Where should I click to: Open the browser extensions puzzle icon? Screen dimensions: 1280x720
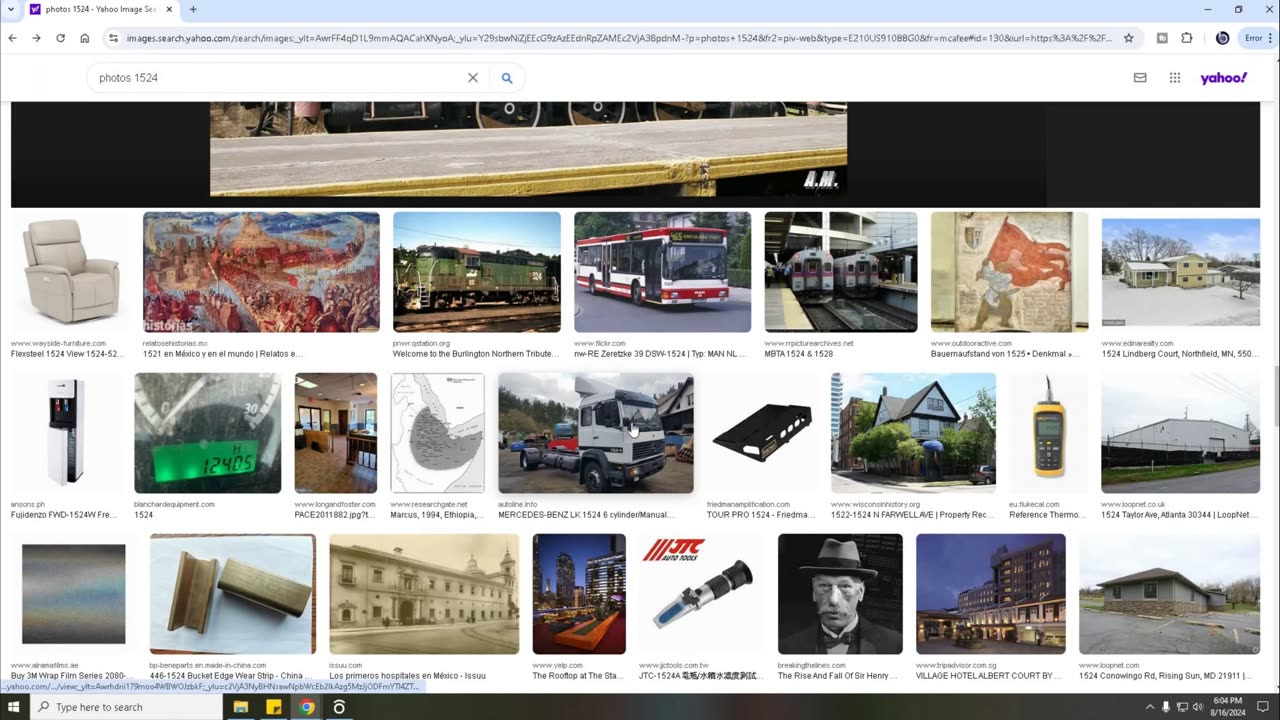[1187, 38]
